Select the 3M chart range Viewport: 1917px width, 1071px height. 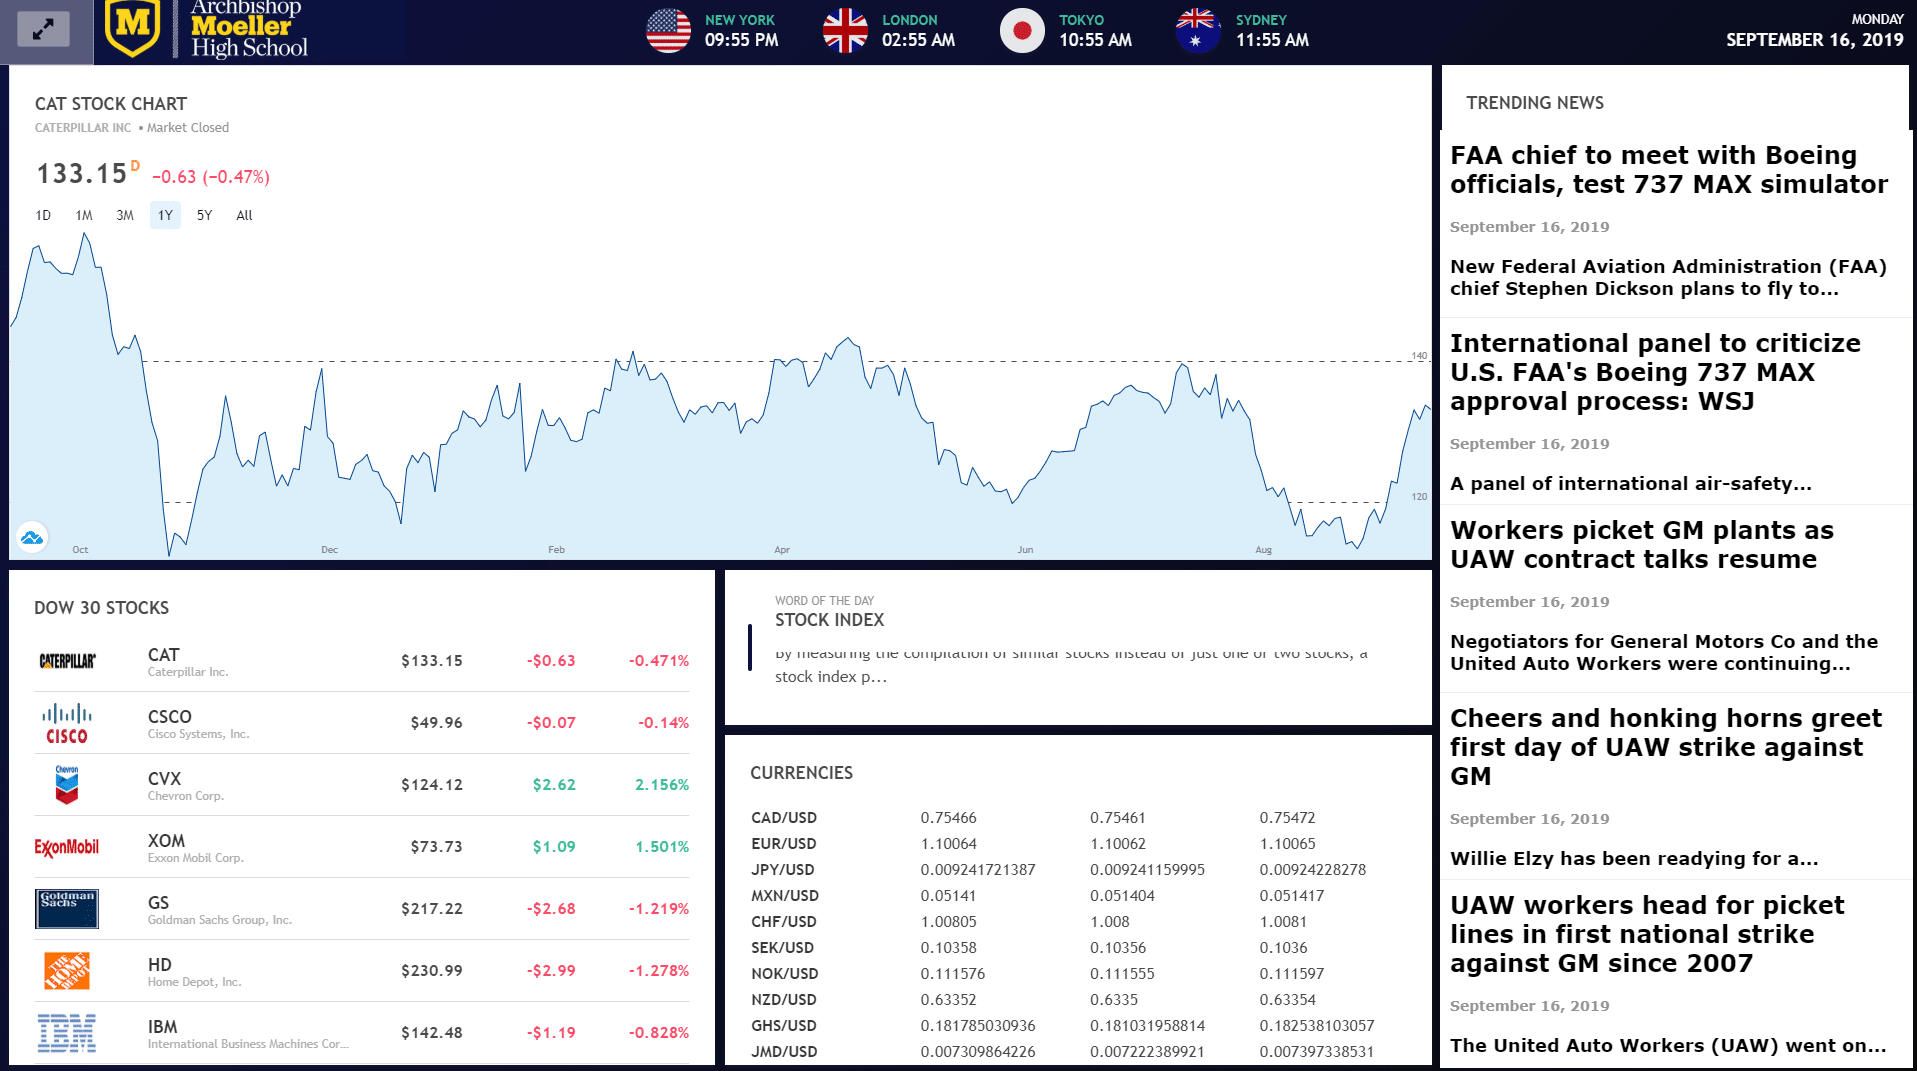(125, 215)
